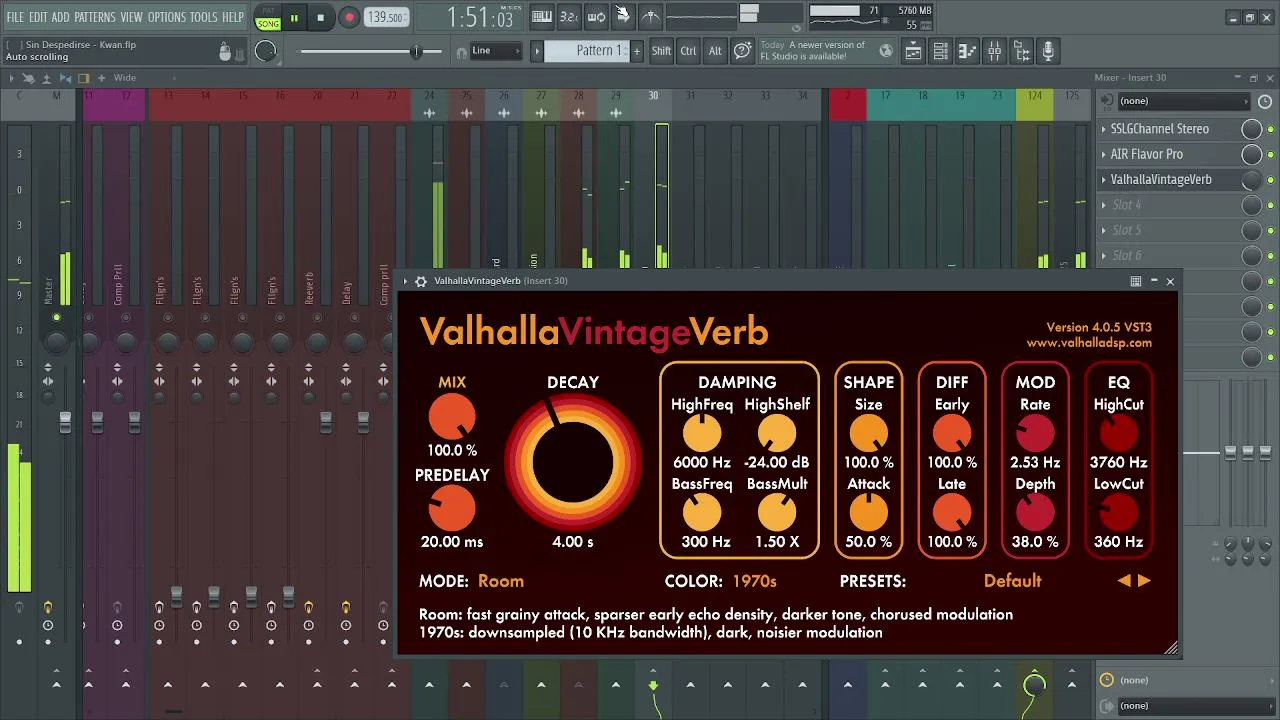Toggle the Ctrl modifier button
Viewport: 1280px width, 720px height.
(689, 51)
